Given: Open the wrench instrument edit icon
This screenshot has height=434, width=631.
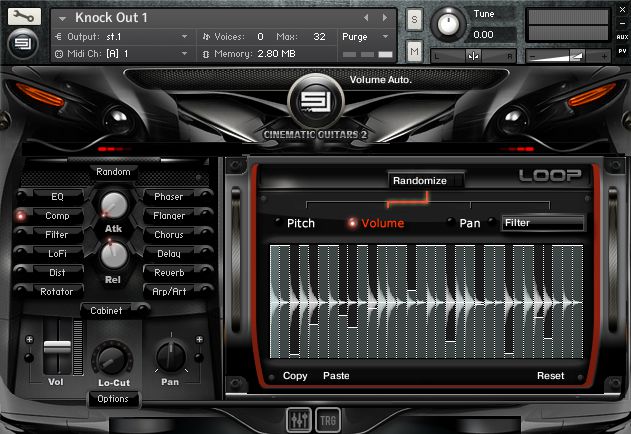Looking at the screenshot, I should click(x=24, y=16).
